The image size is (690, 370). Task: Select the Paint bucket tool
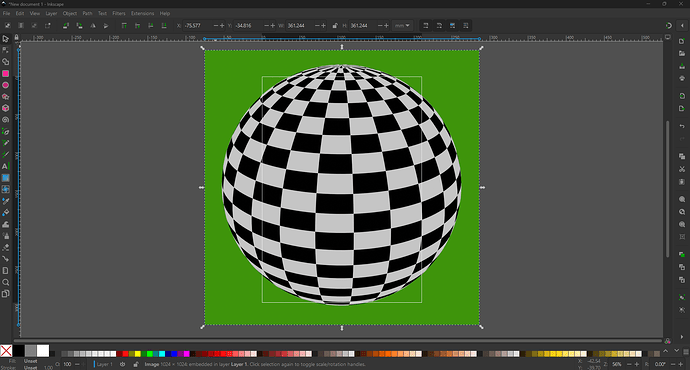pyautogui.click(x=5, y=212)
